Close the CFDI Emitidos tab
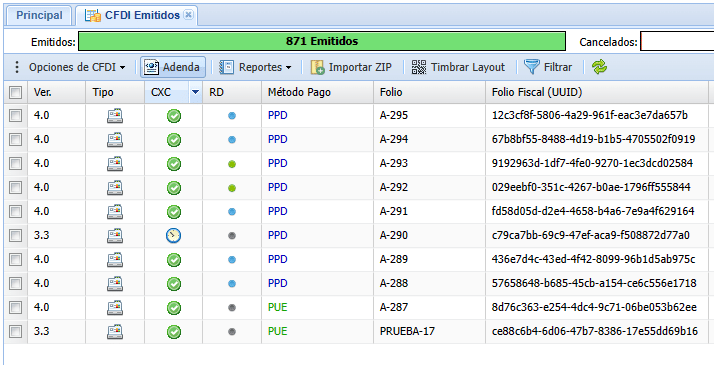 point(188,15)
